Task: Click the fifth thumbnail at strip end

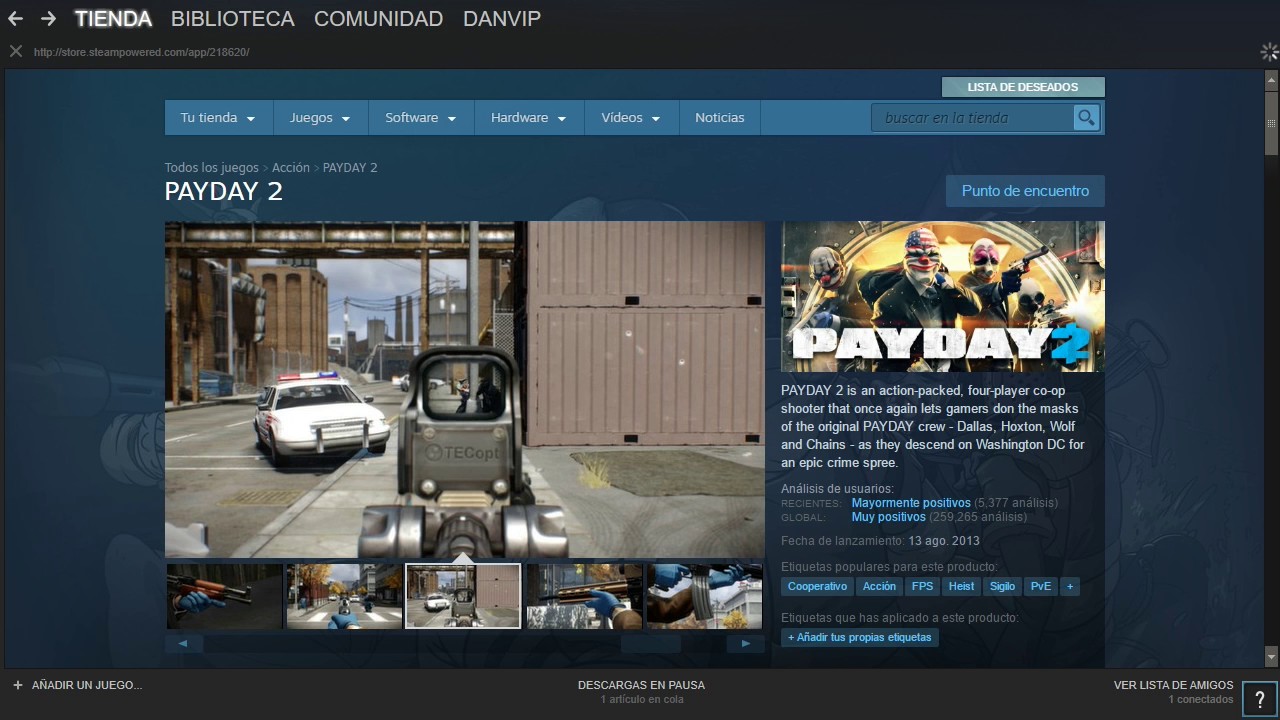Action: (704, 596)
